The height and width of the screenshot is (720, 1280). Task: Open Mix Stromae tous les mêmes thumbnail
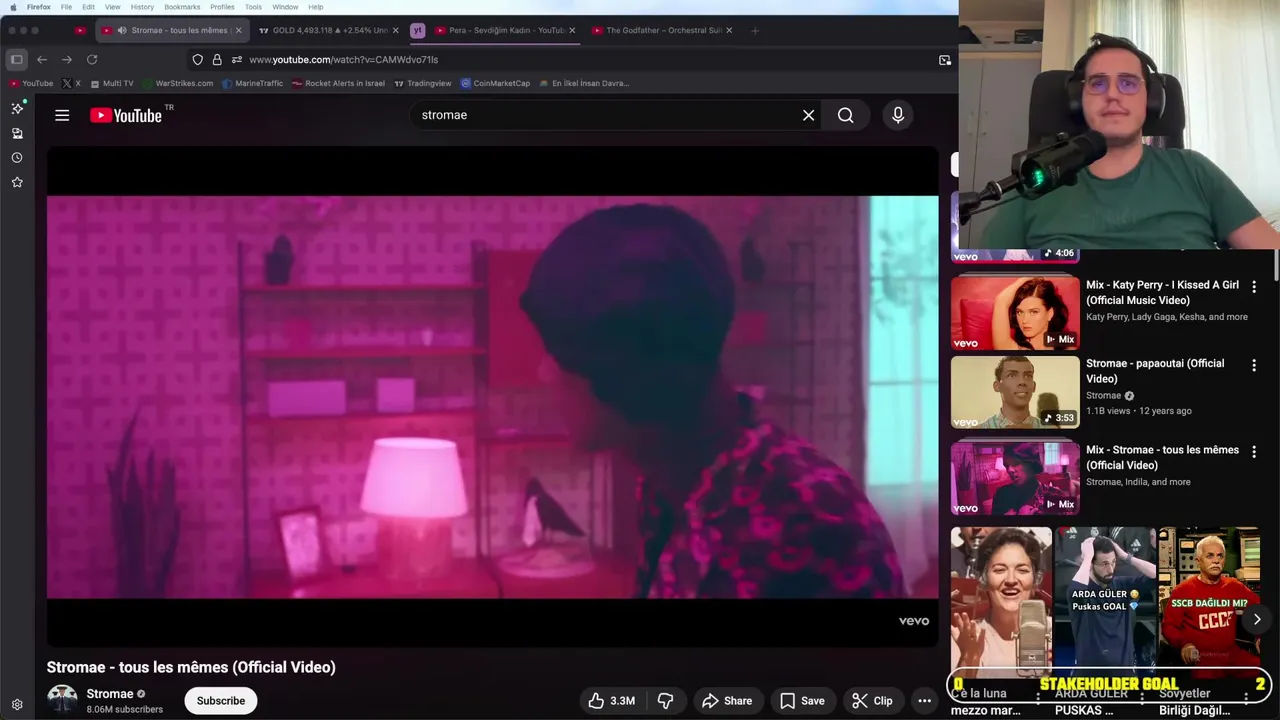pos(1015,477)
